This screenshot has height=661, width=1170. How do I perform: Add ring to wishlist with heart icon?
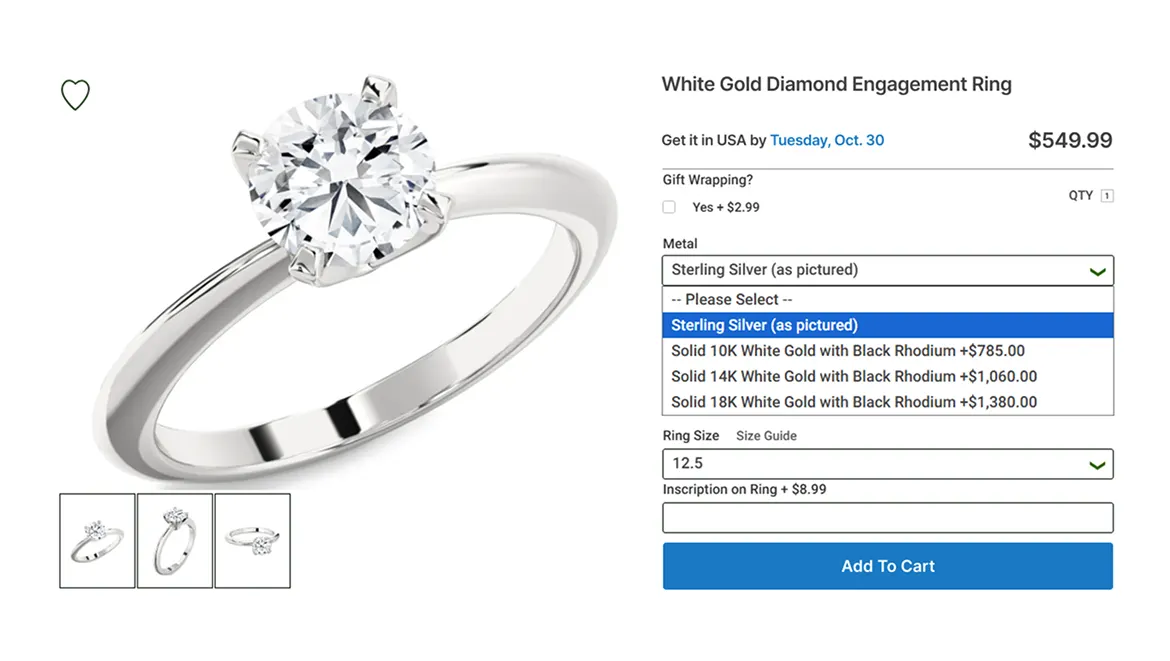tap(75, 95)
